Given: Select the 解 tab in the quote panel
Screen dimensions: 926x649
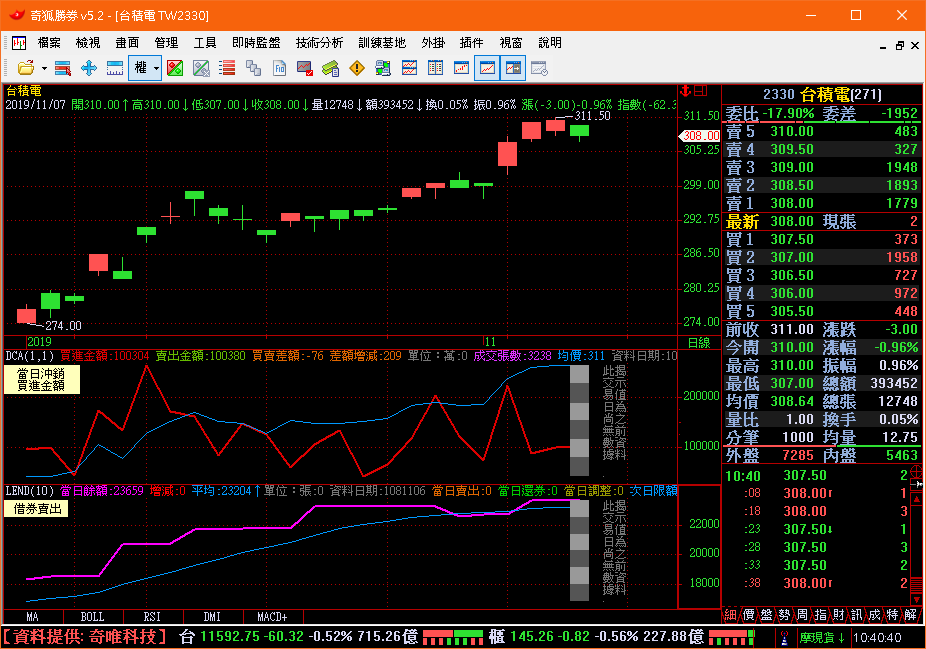Looking at the screenshot, I should [x=911, y=615].
